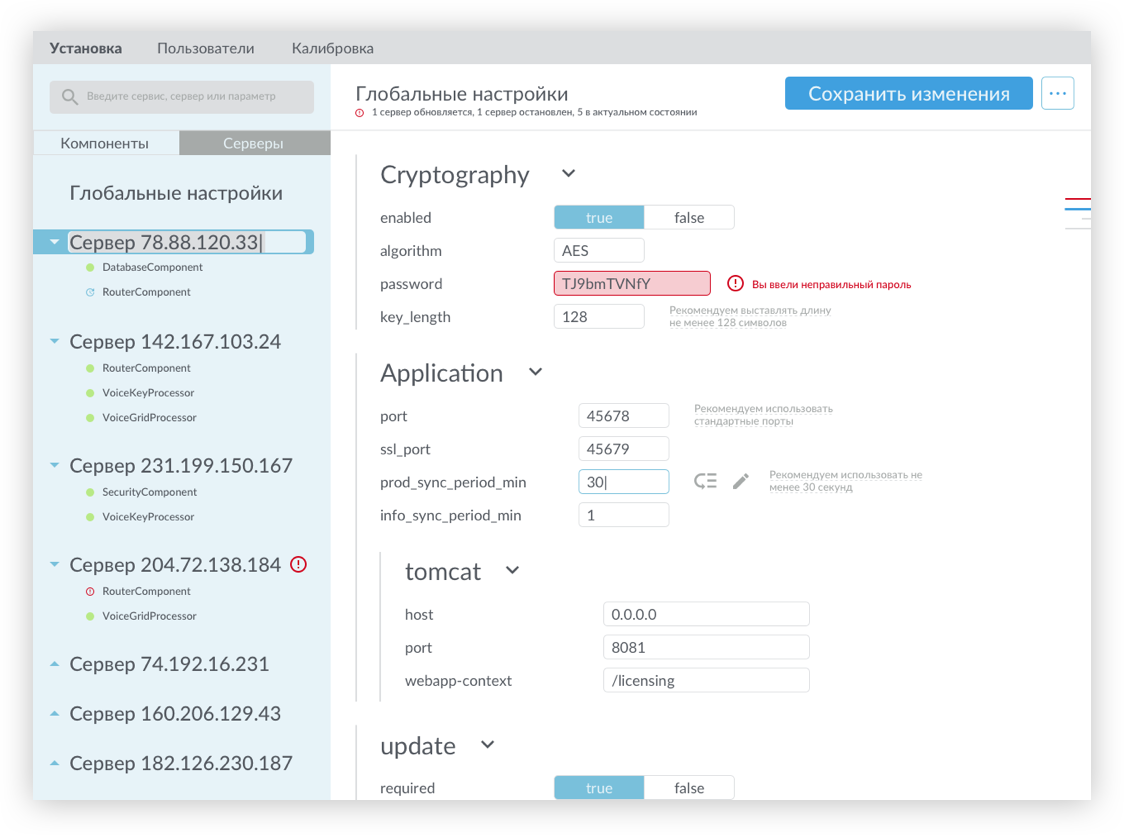Click the search magnifier icon
This screenshot has width=1124, height=835.
coord(70,97)
